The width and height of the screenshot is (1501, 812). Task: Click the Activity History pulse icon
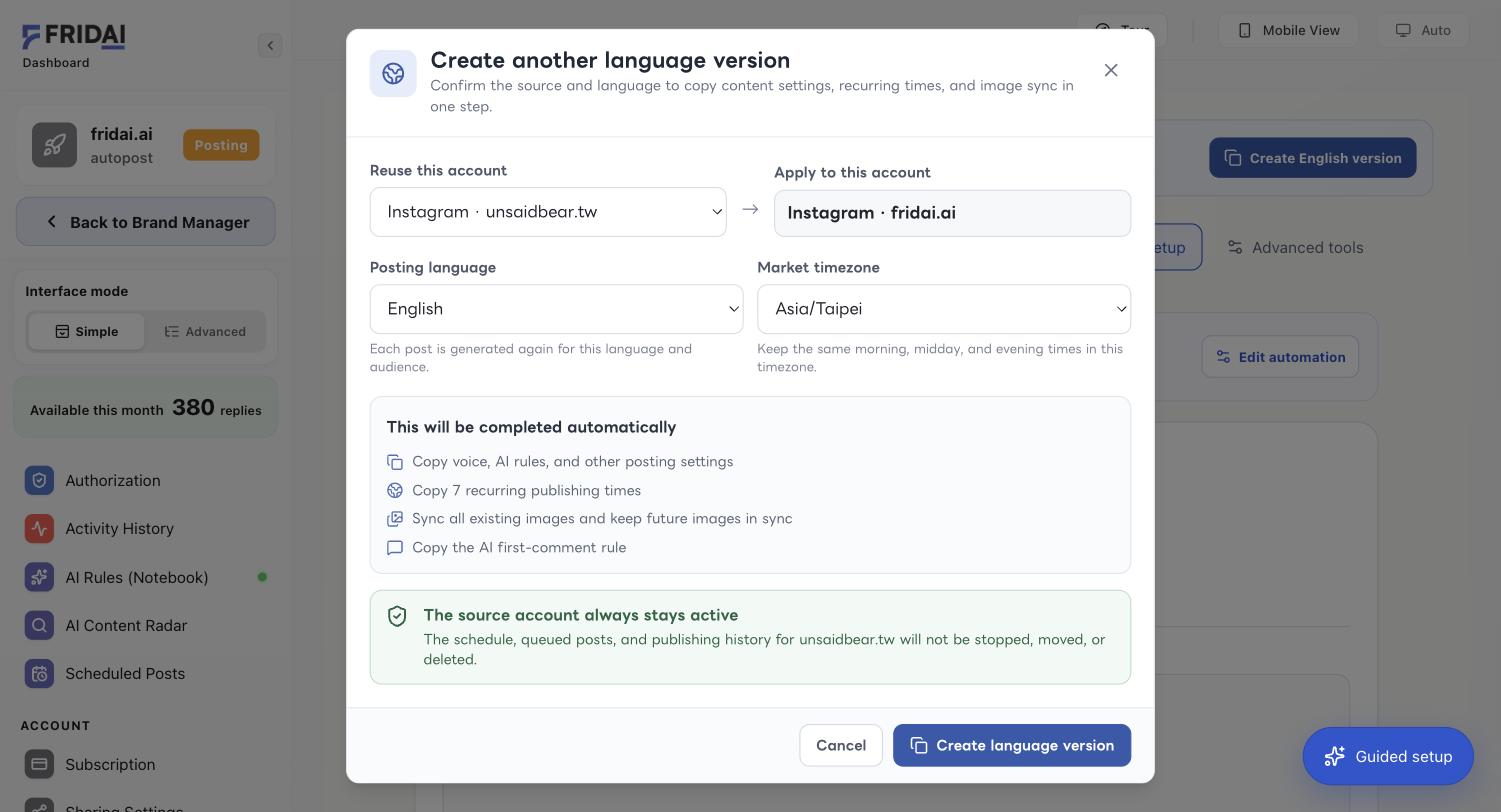pos(39,529)
